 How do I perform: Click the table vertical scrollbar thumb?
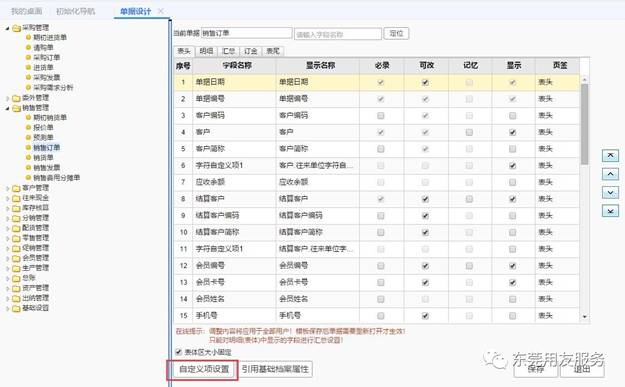click(584, 124)
